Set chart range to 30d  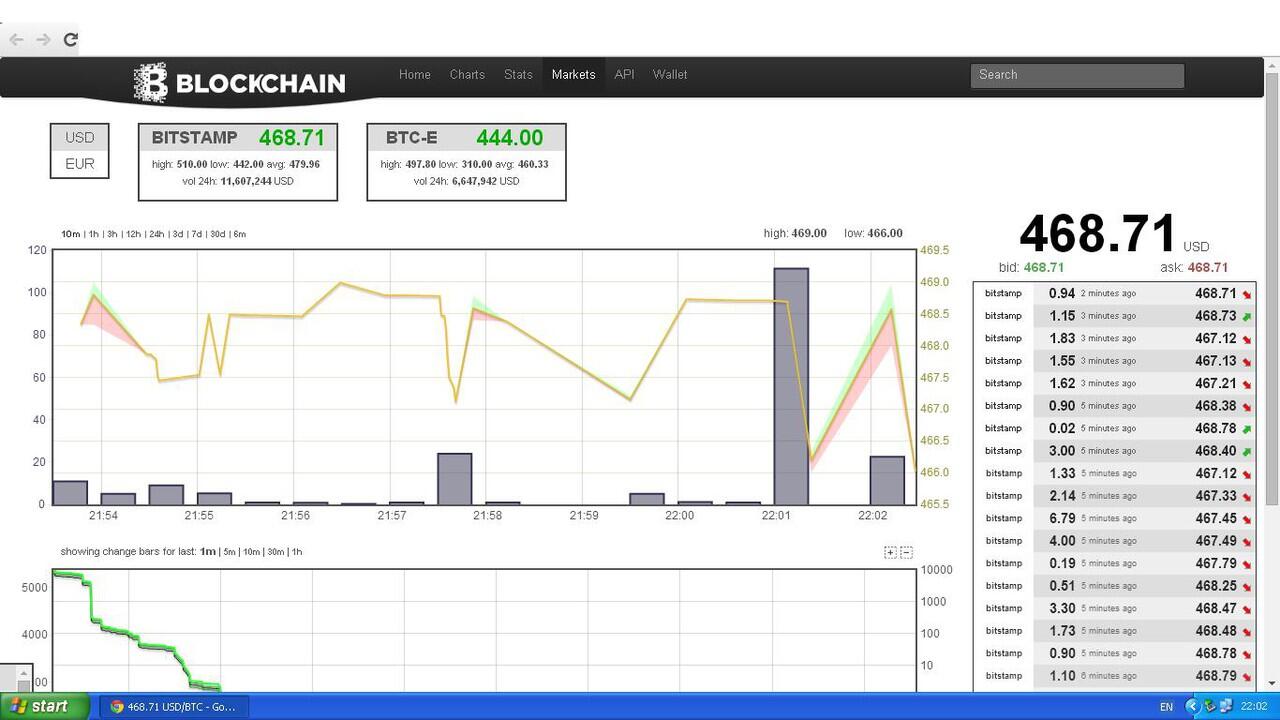[x=218, y=234]
